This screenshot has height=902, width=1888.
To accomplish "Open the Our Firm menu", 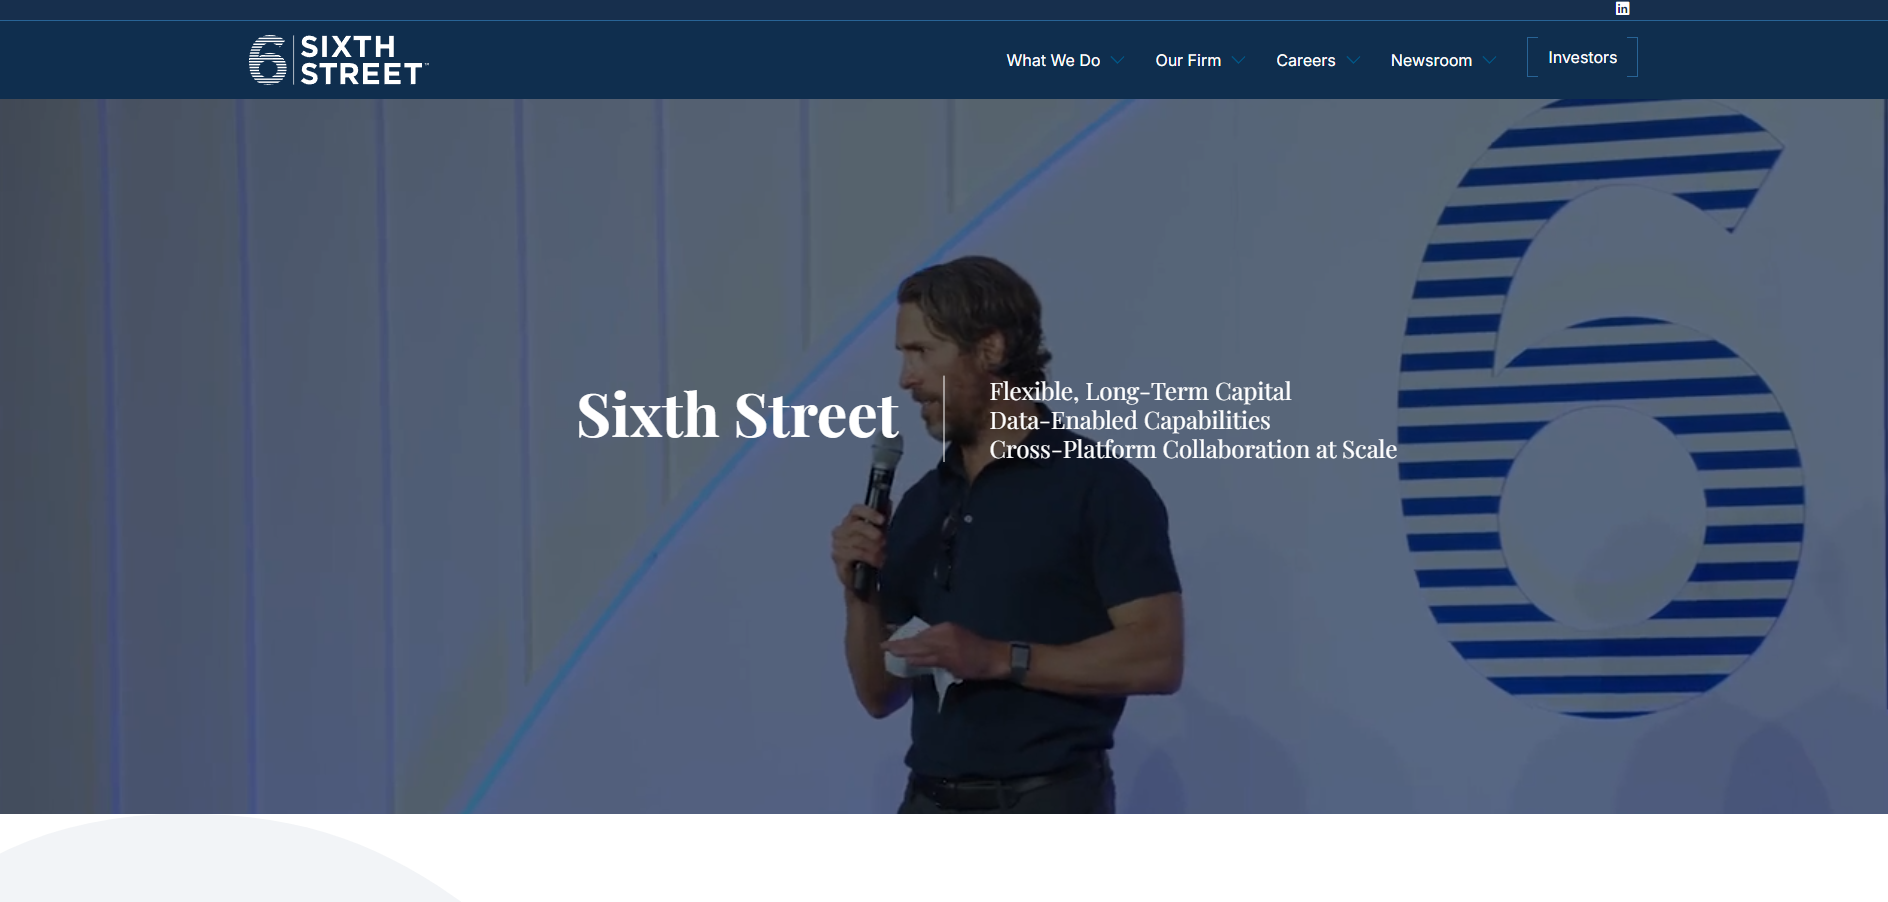I will (x=1188, y=61).
